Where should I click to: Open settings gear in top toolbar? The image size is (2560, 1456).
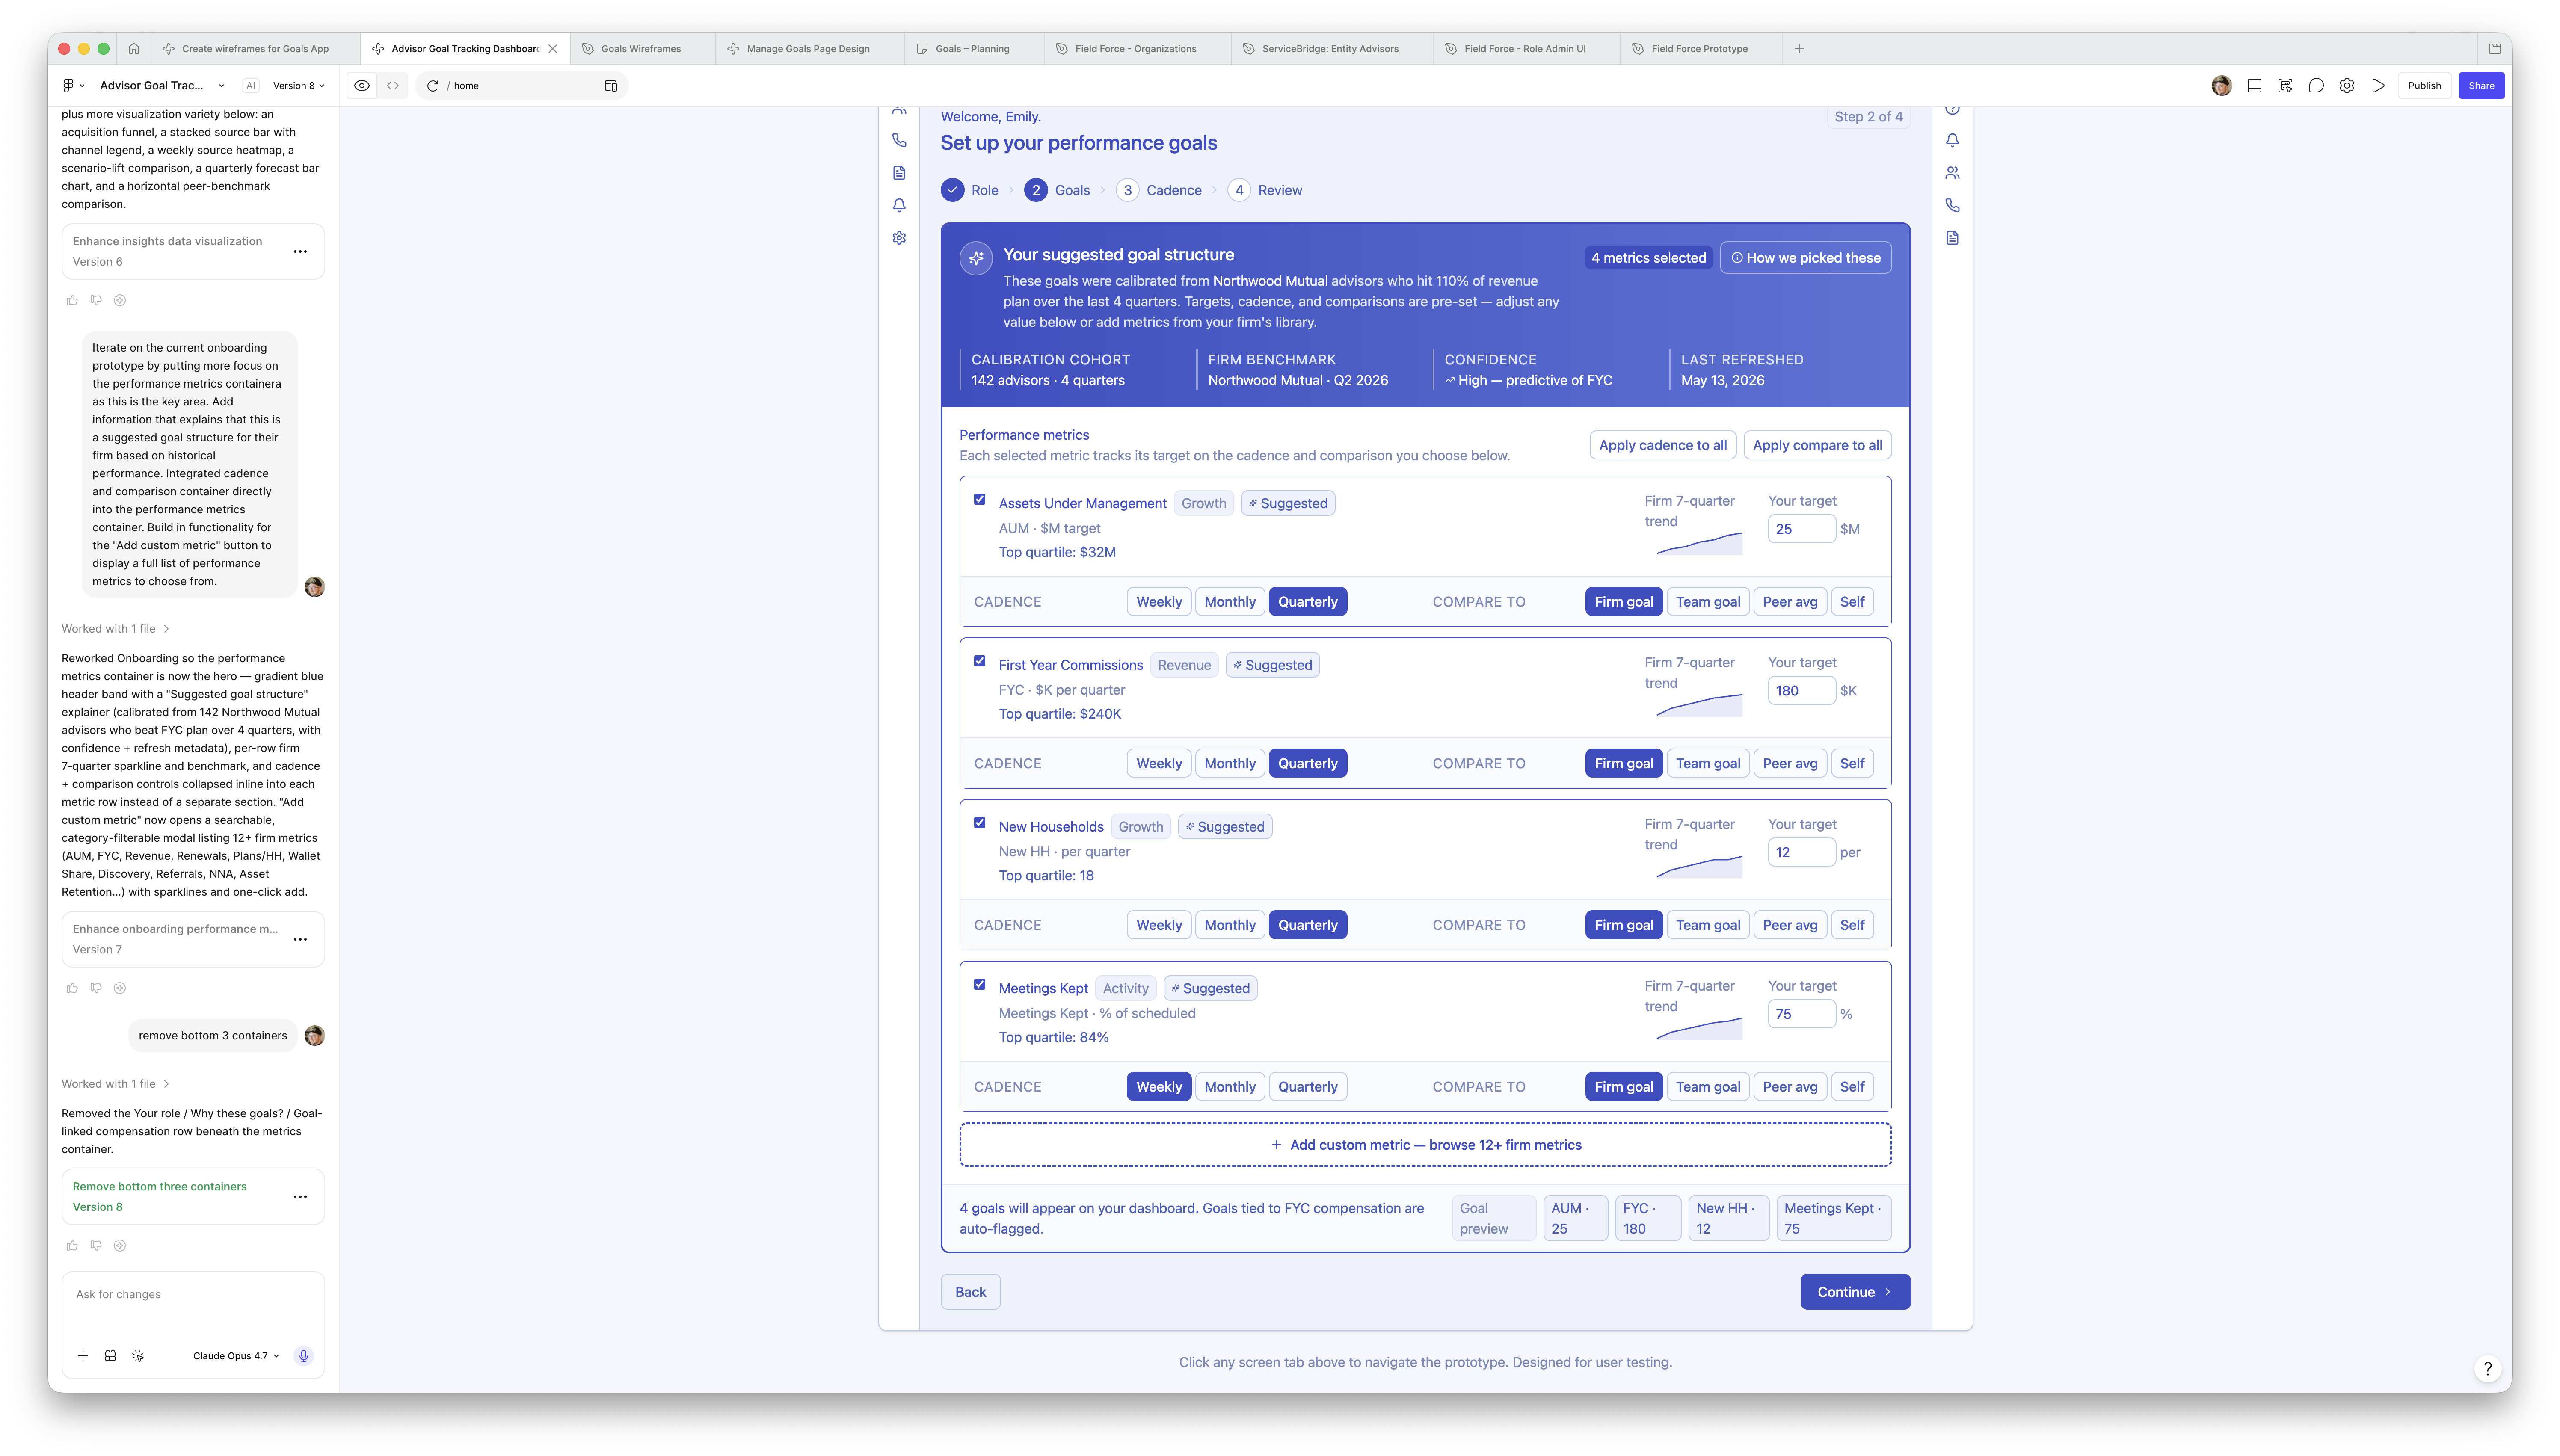tap(2347, 86)
